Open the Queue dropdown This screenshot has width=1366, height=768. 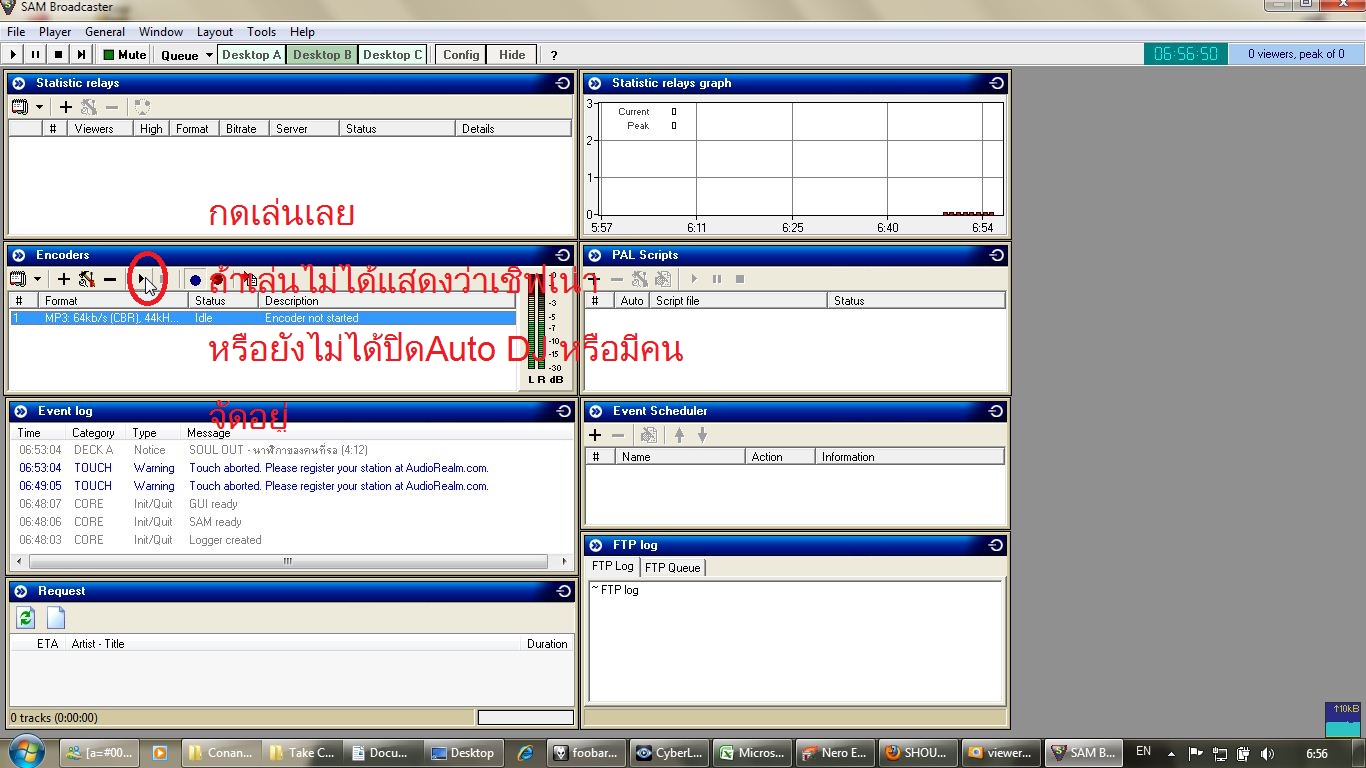[186, 55]
